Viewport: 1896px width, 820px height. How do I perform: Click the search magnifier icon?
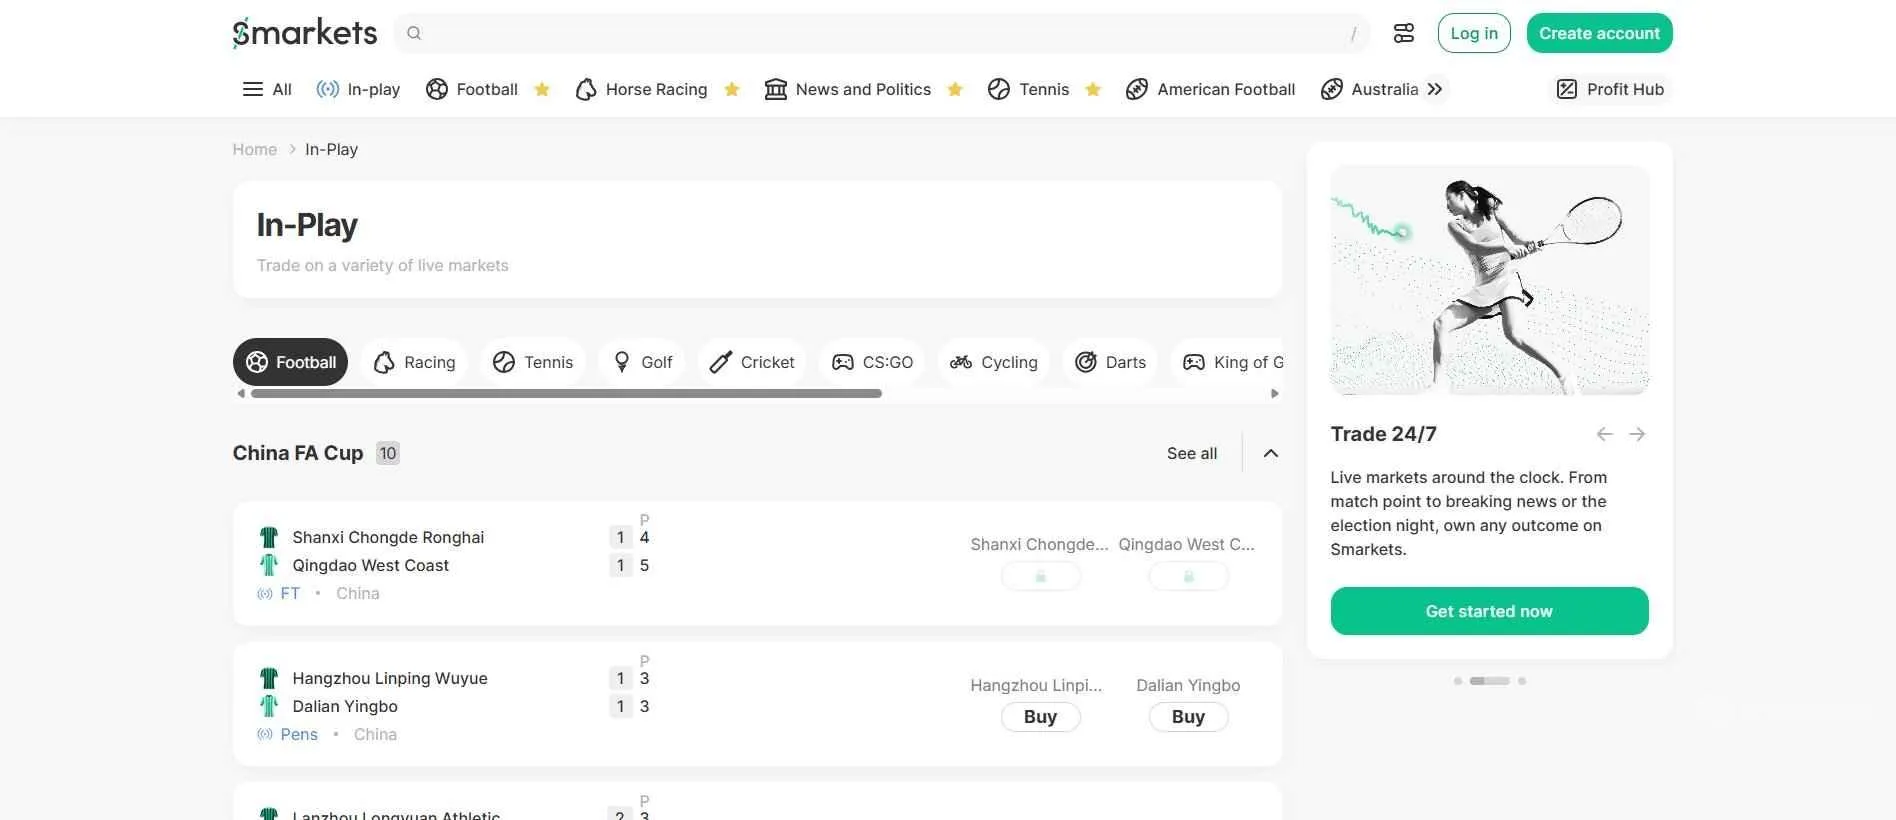(414, 33)
